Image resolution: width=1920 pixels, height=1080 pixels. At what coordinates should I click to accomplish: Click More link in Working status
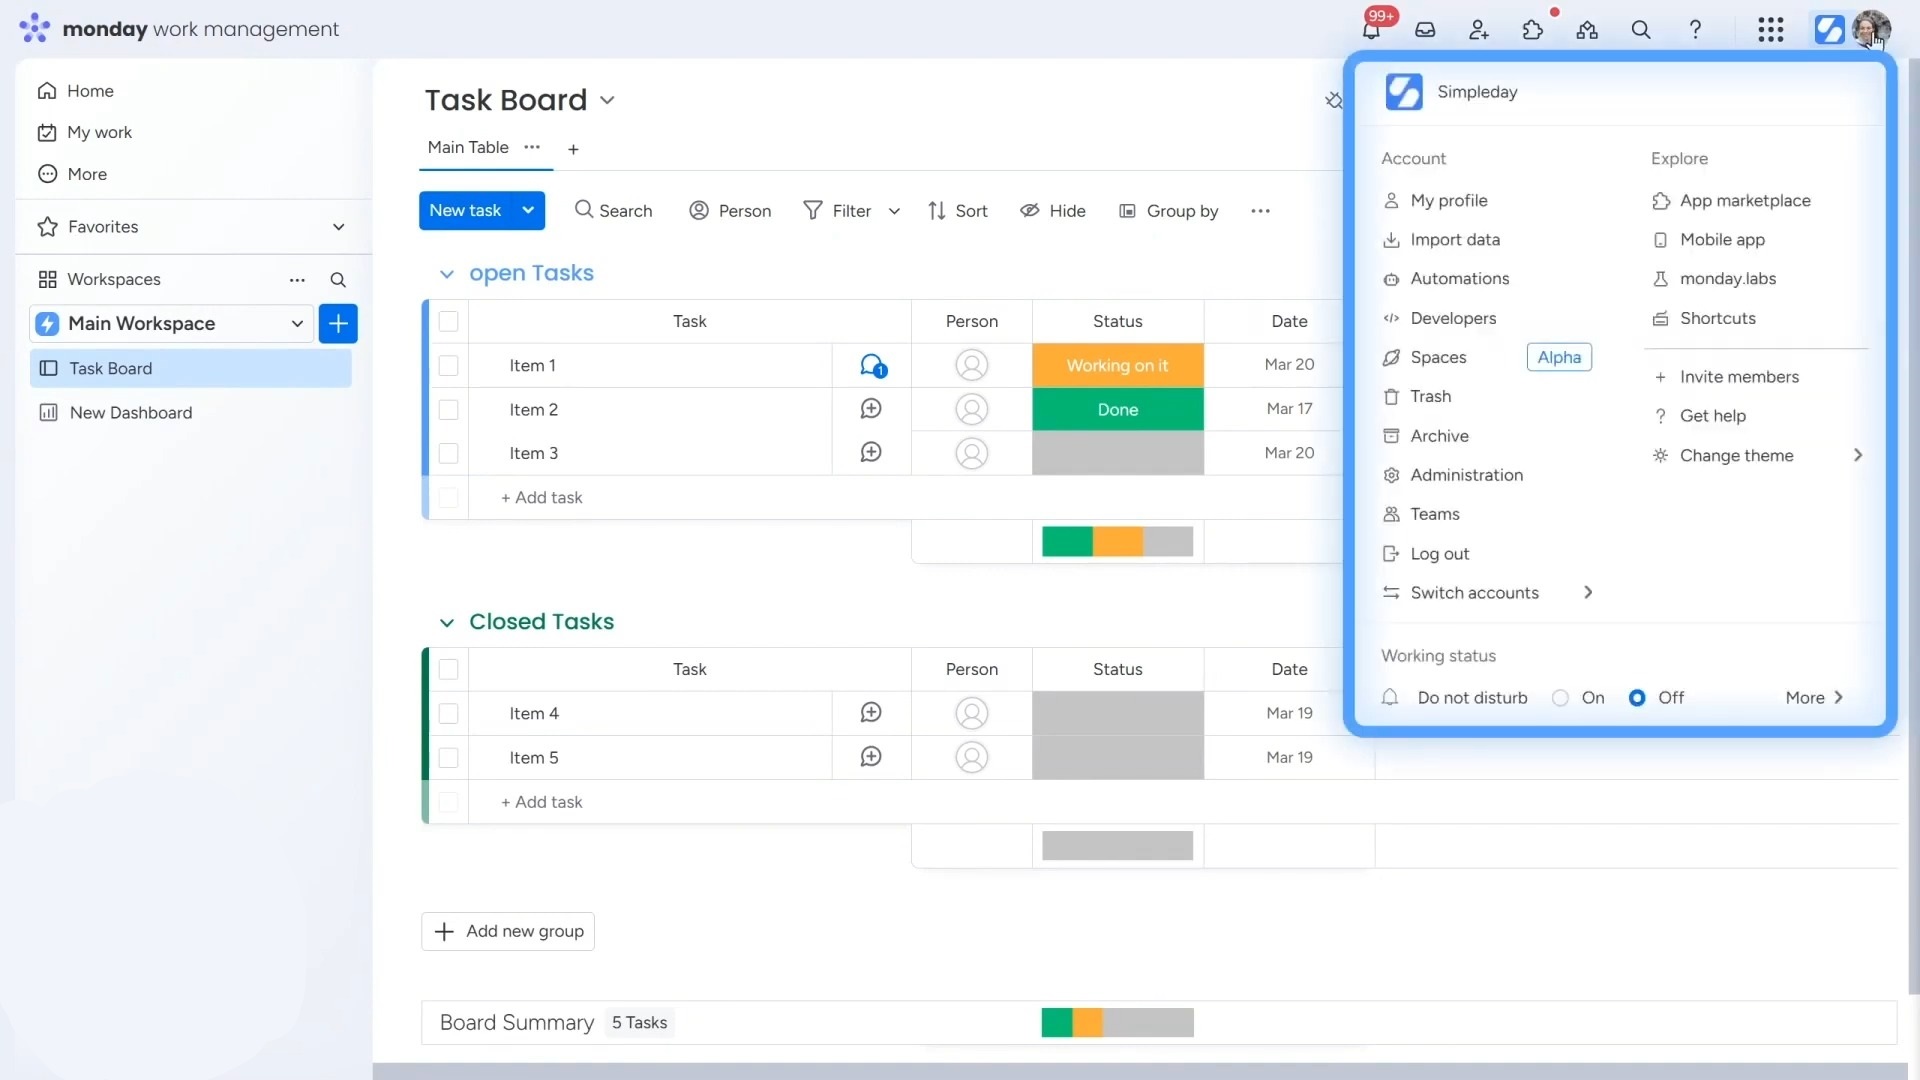click(x=1814, y=698)
